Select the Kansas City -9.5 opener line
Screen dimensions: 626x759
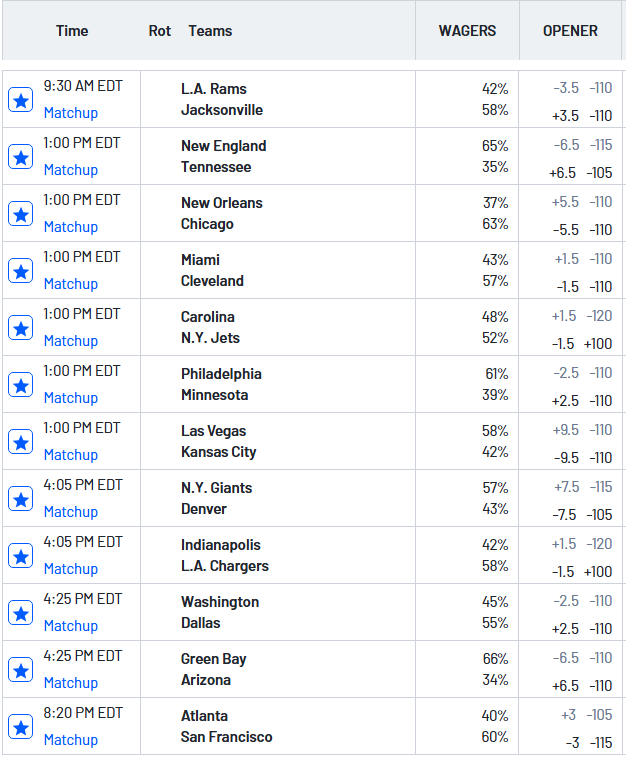pos(582,458)
